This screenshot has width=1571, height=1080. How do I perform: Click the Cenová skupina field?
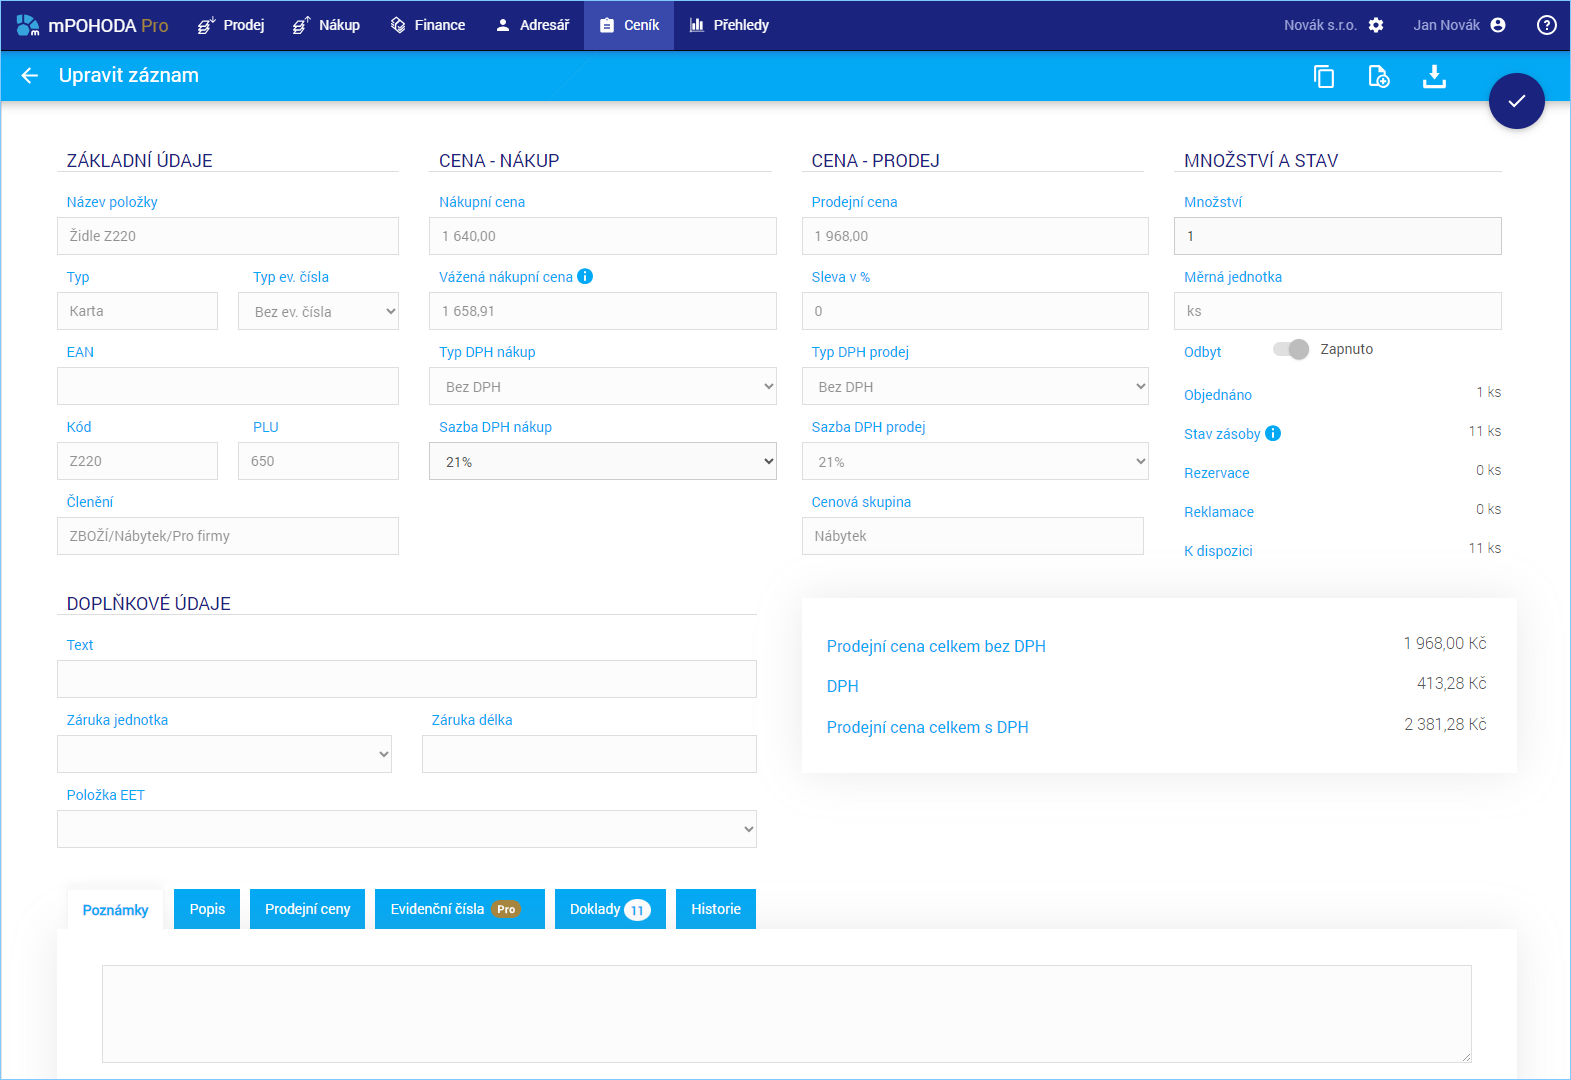[973, 536]
